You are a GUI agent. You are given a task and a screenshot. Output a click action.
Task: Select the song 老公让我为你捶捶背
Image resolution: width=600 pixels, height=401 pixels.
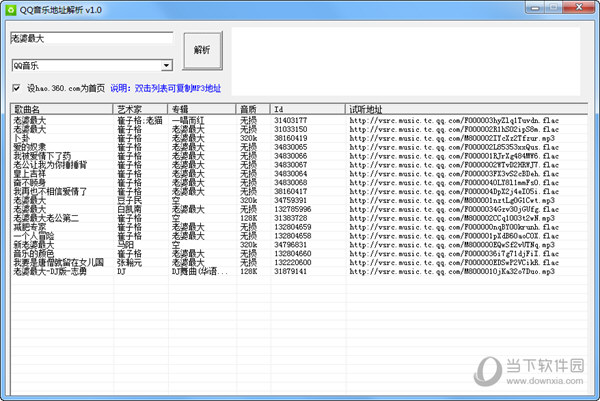[50, 165]
